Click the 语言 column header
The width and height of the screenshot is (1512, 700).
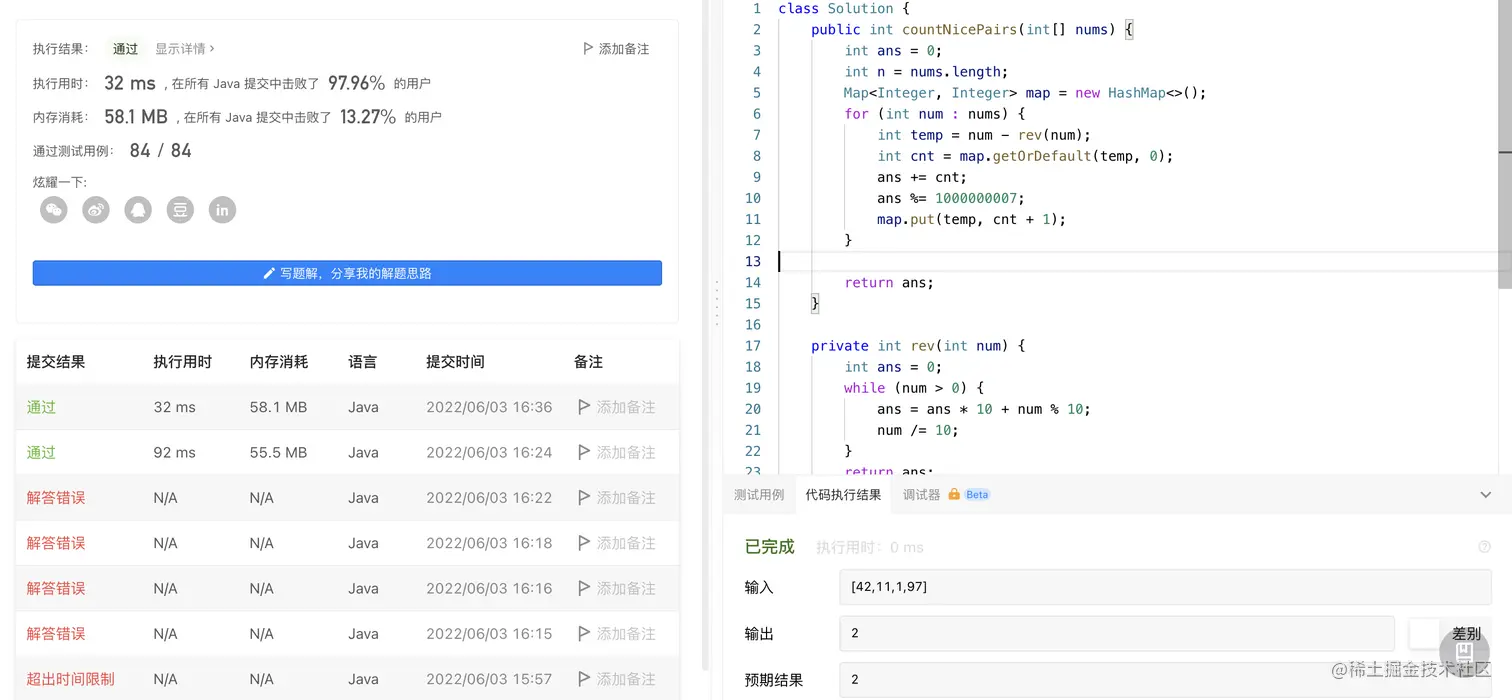click(363, 362)
